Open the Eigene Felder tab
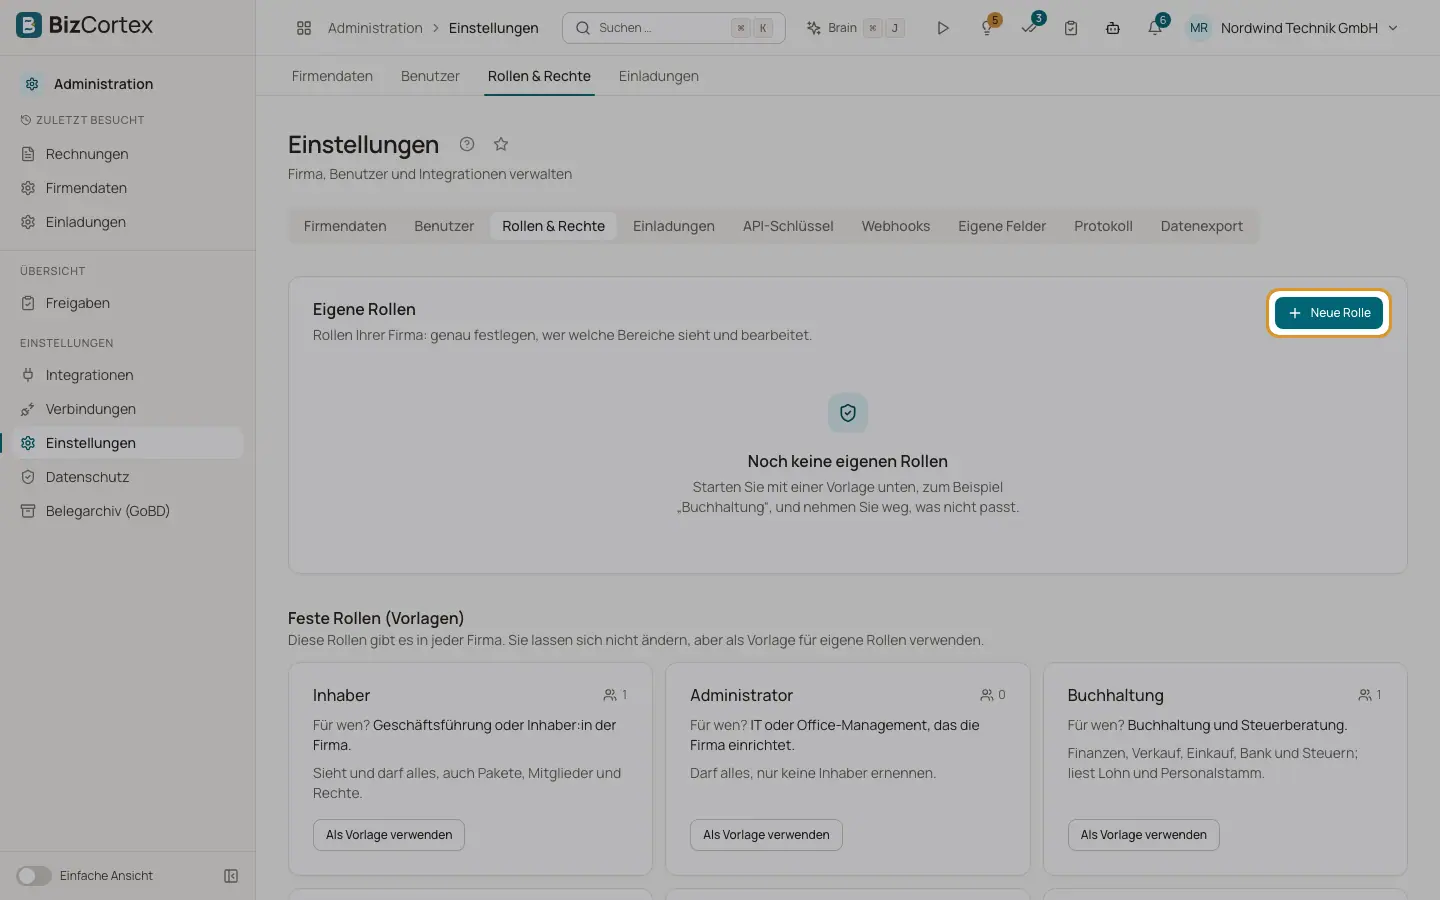 pyautogui.click(x=1002, y=226)
